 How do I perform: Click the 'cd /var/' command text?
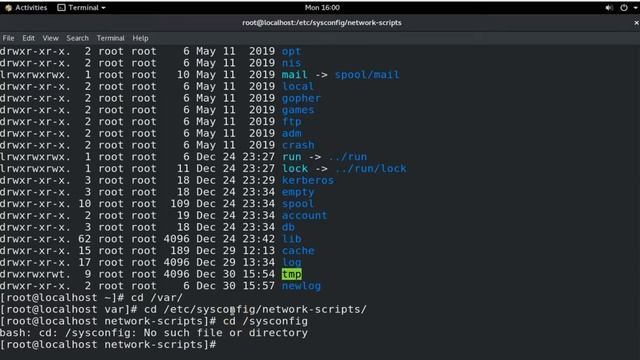157,298
